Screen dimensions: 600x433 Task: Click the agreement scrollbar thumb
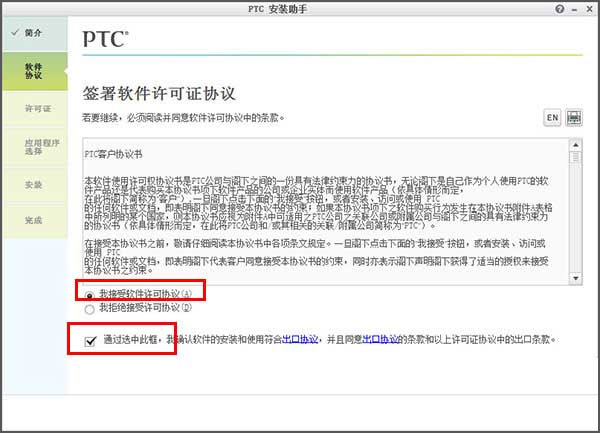pos(576,158)
